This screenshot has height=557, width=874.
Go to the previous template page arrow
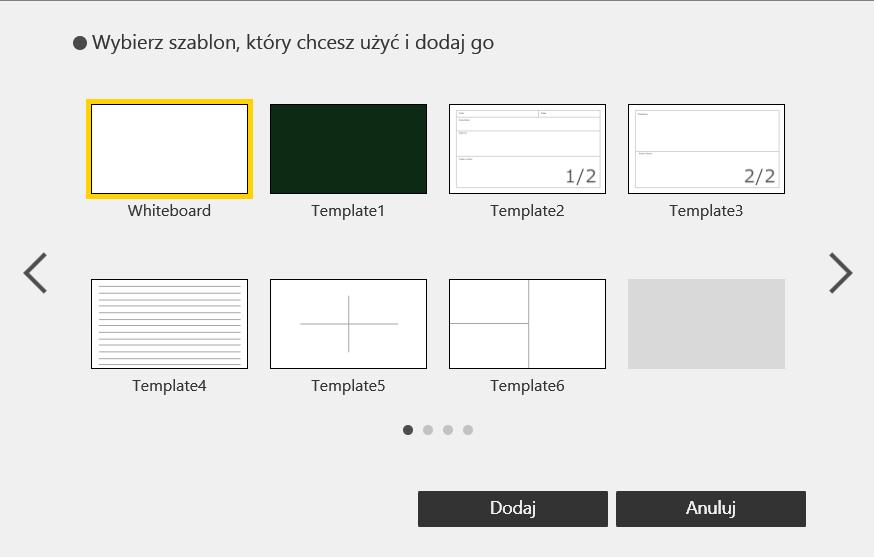(35, 273)
